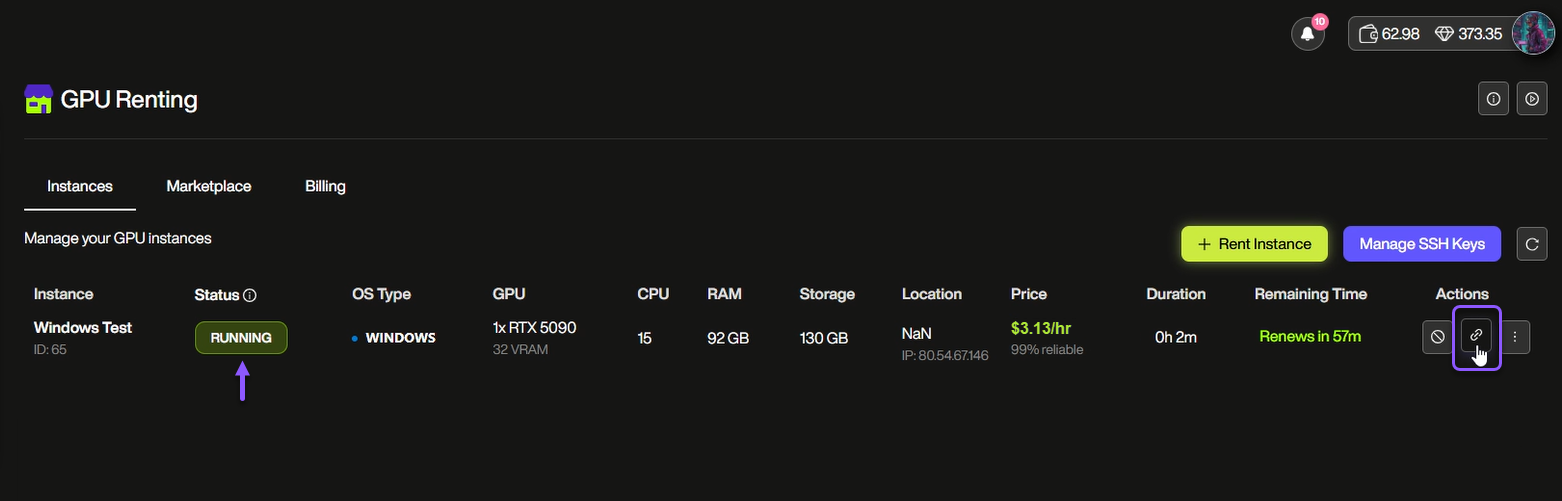
Task: Switch to the Instances tab
Action: pos(80,186)
